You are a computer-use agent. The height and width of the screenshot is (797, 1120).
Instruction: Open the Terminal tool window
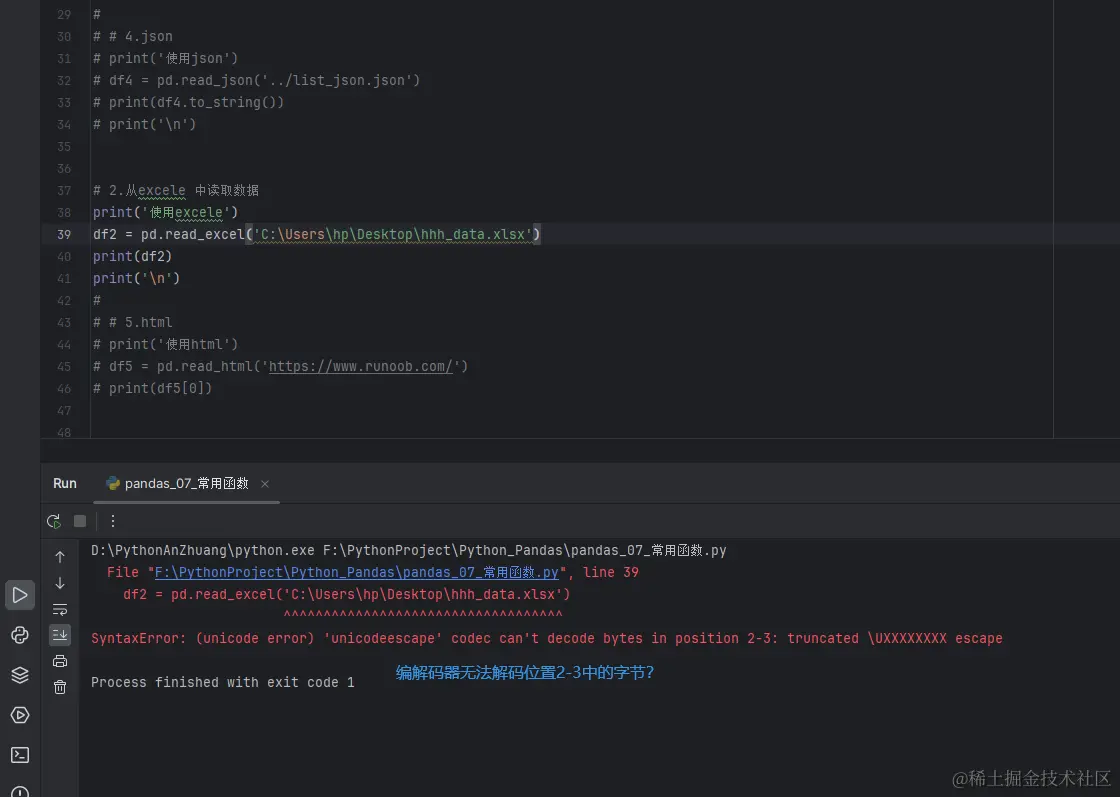click(x=20, y=755)
